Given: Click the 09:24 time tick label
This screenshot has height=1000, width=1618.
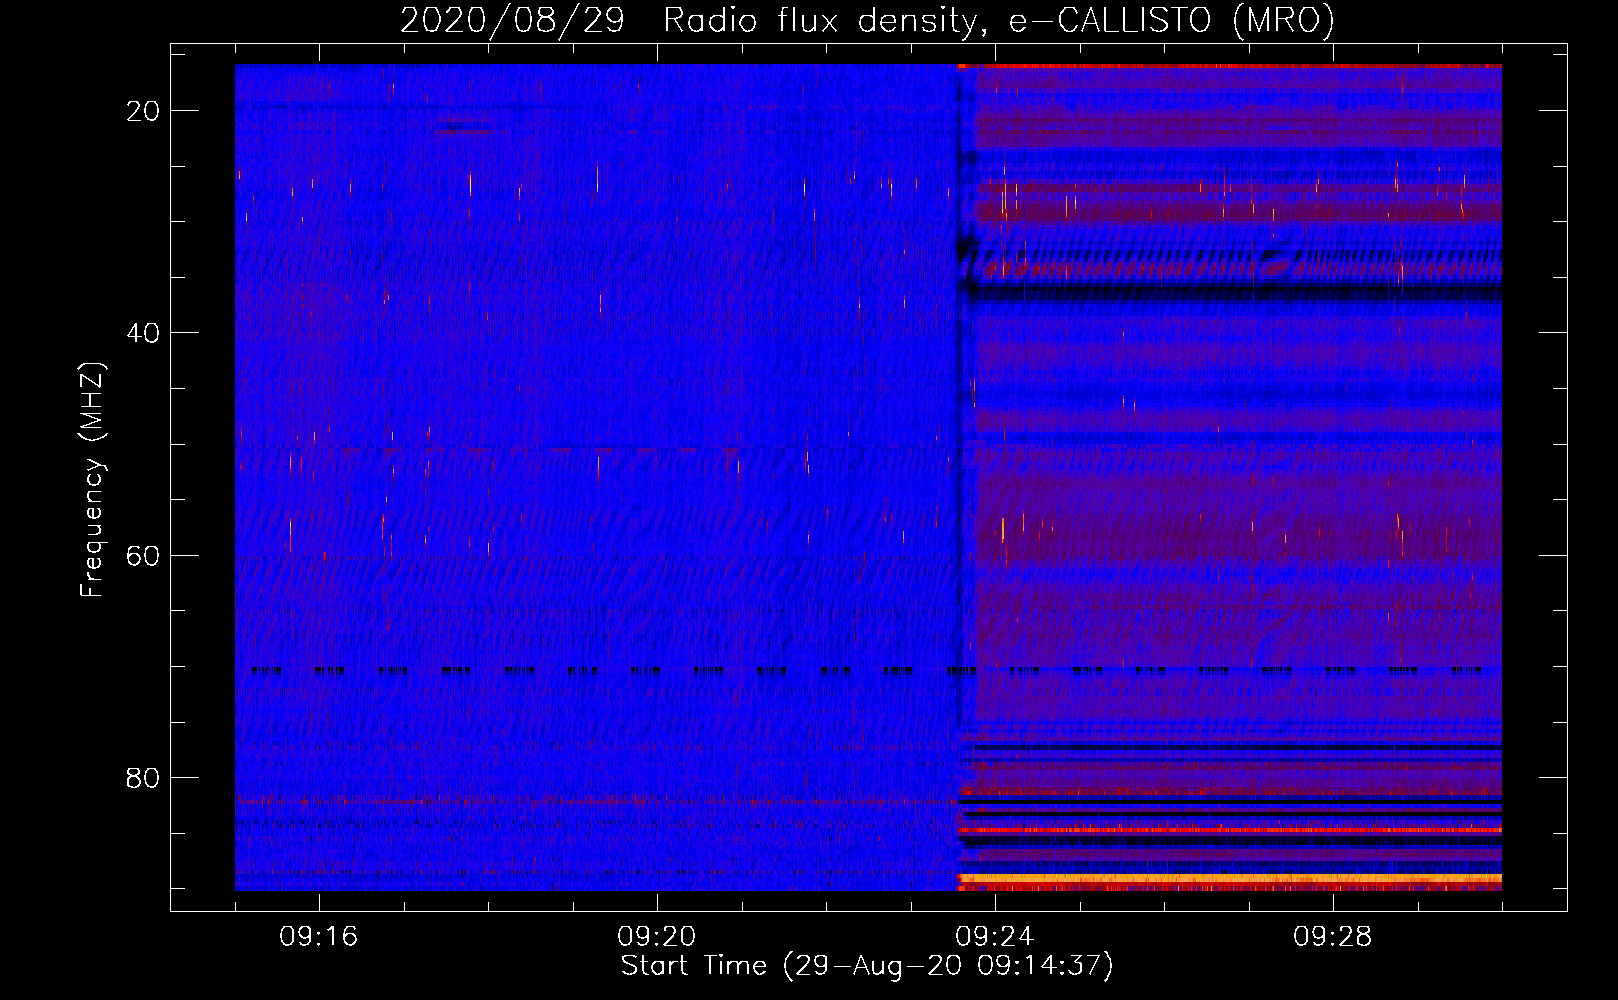Looking at the screenshot, I should point(995,937).
